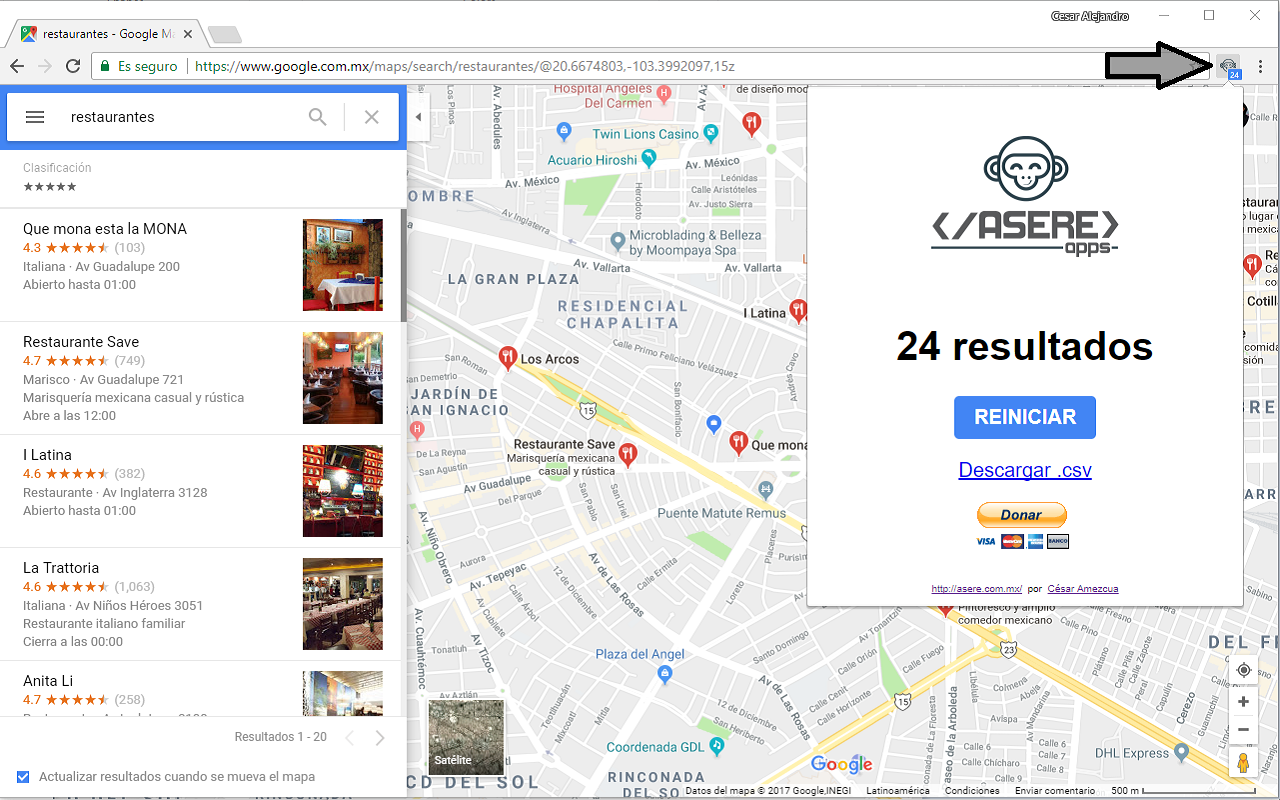This screenshot has height=800, width=1280.
Task: Click the Descargar .csv link
Action: (1025, 470)
